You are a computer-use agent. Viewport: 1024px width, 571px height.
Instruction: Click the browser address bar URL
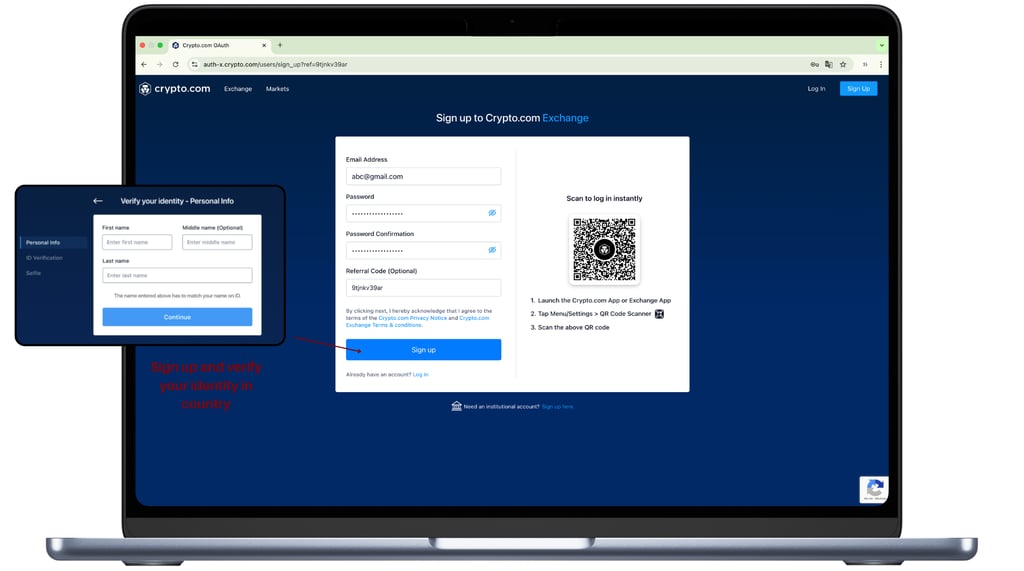275,65
